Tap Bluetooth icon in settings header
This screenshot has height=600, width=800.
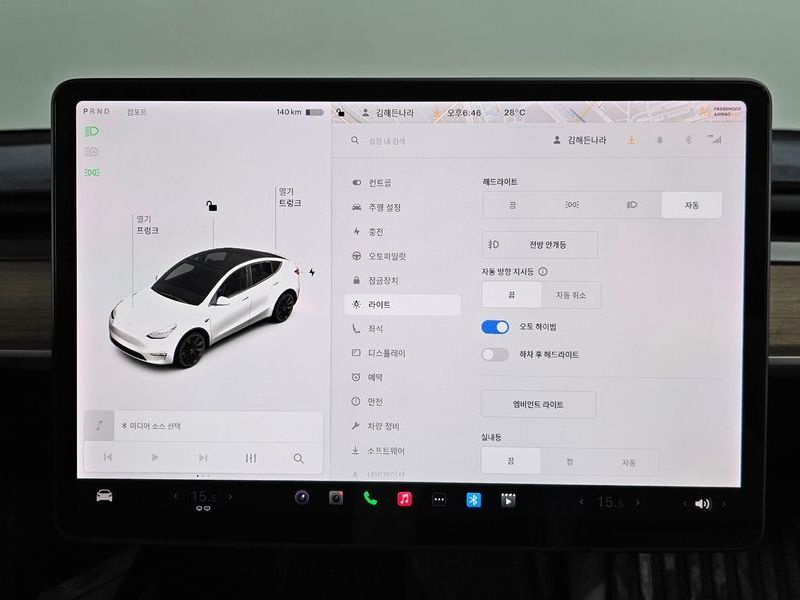point(688,140)
